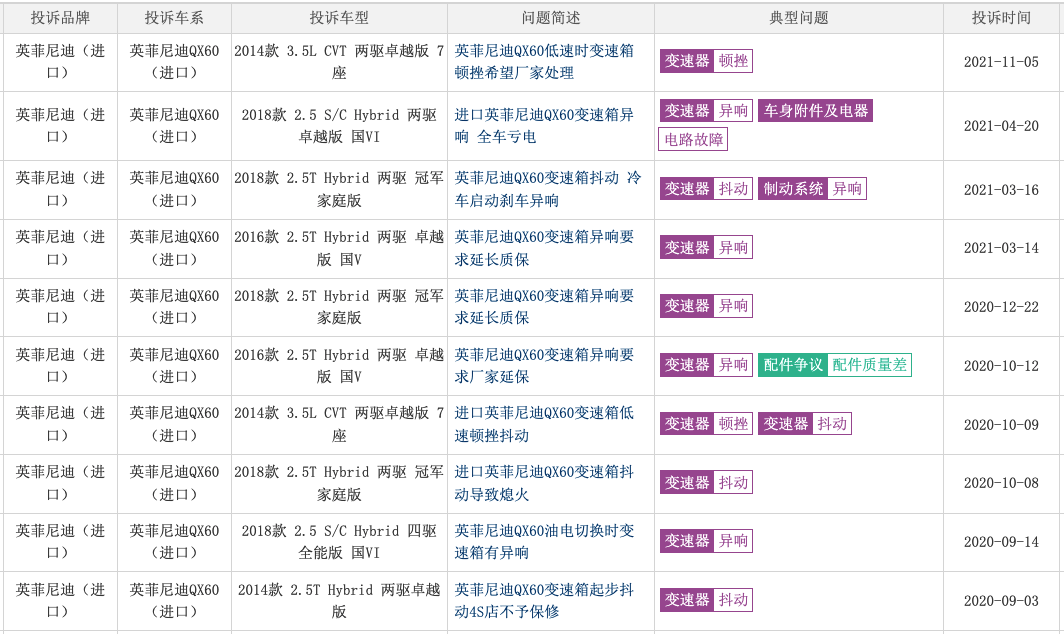Select the date cell 2020-09-14

(1001, 542)
